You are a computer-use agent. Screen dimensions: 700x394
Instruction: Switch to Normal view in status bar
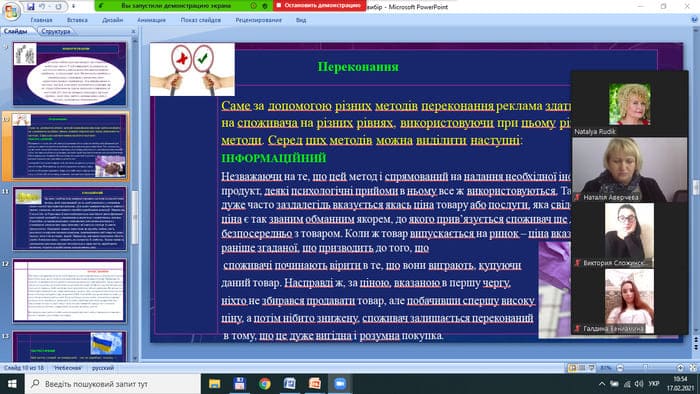pos(572,368)
